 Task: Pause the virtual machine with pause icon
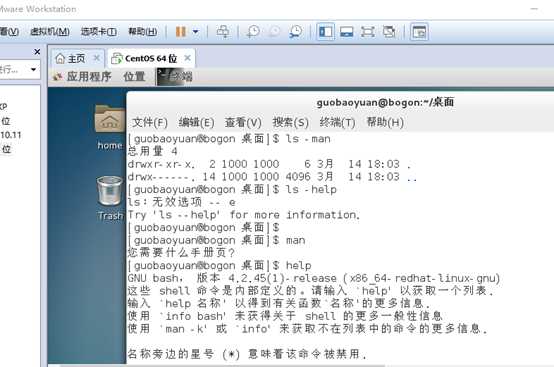pyautogui.click(x=181, y=32)
